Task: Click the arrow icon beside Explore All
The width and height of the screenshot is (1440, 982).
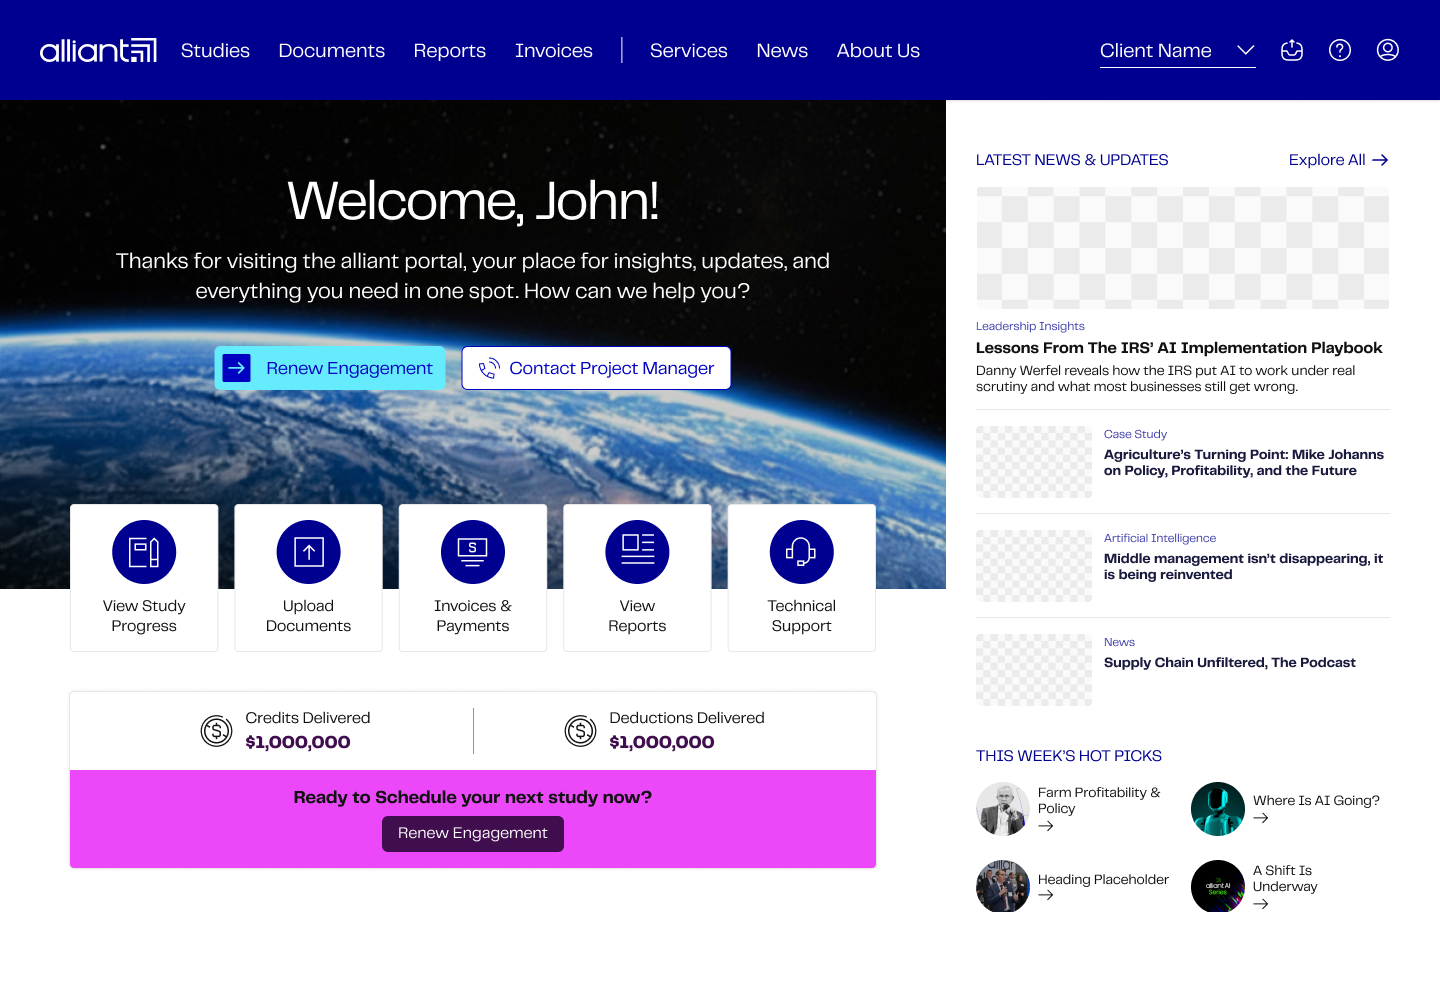Action: [1380, 160]
